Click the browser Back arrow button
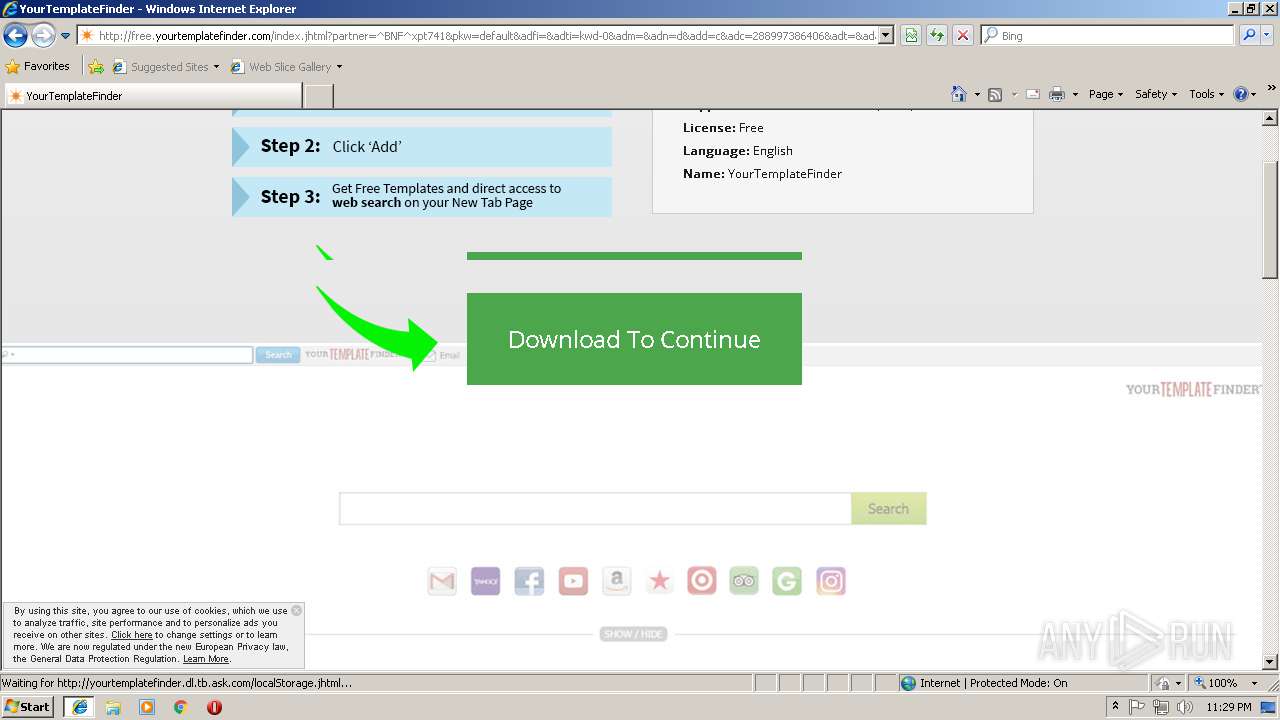This screenshot has width=1280, height=720. (x=15, y=36)
